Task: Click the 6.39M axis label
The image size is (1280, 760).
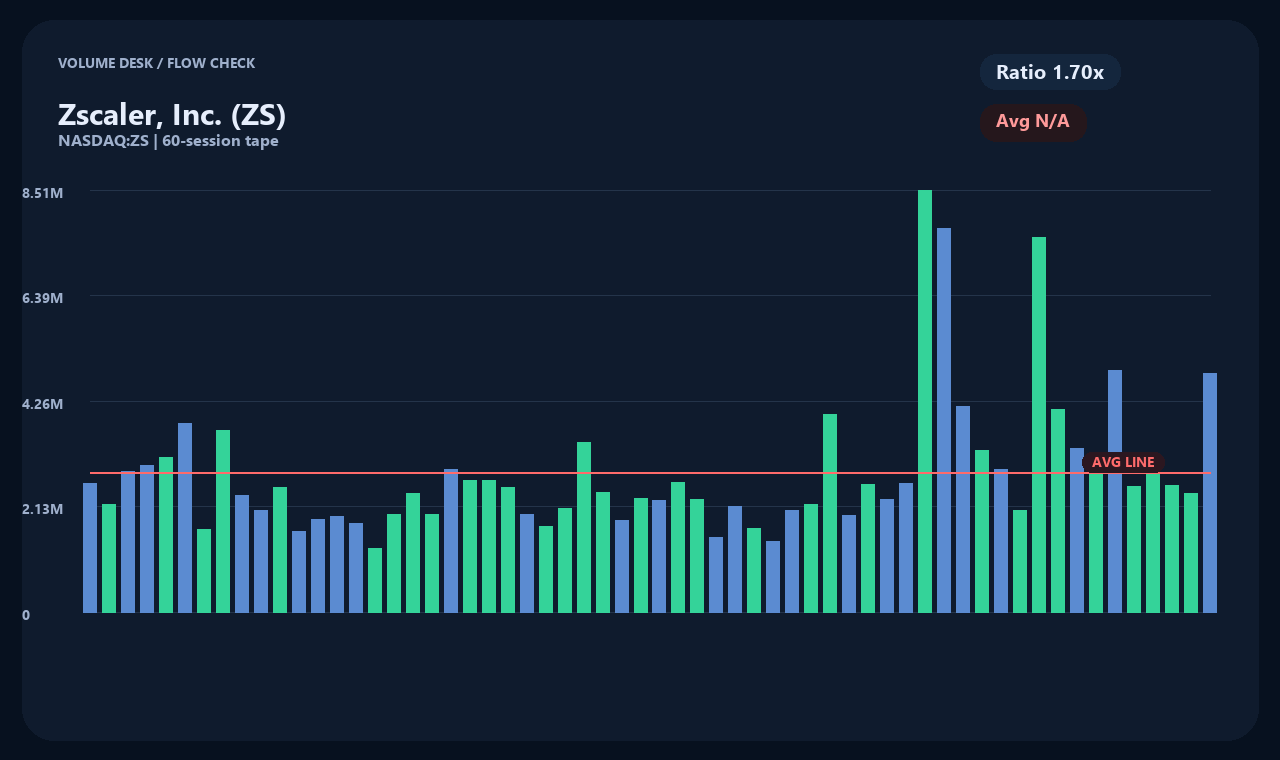Action: pos(43,298)
